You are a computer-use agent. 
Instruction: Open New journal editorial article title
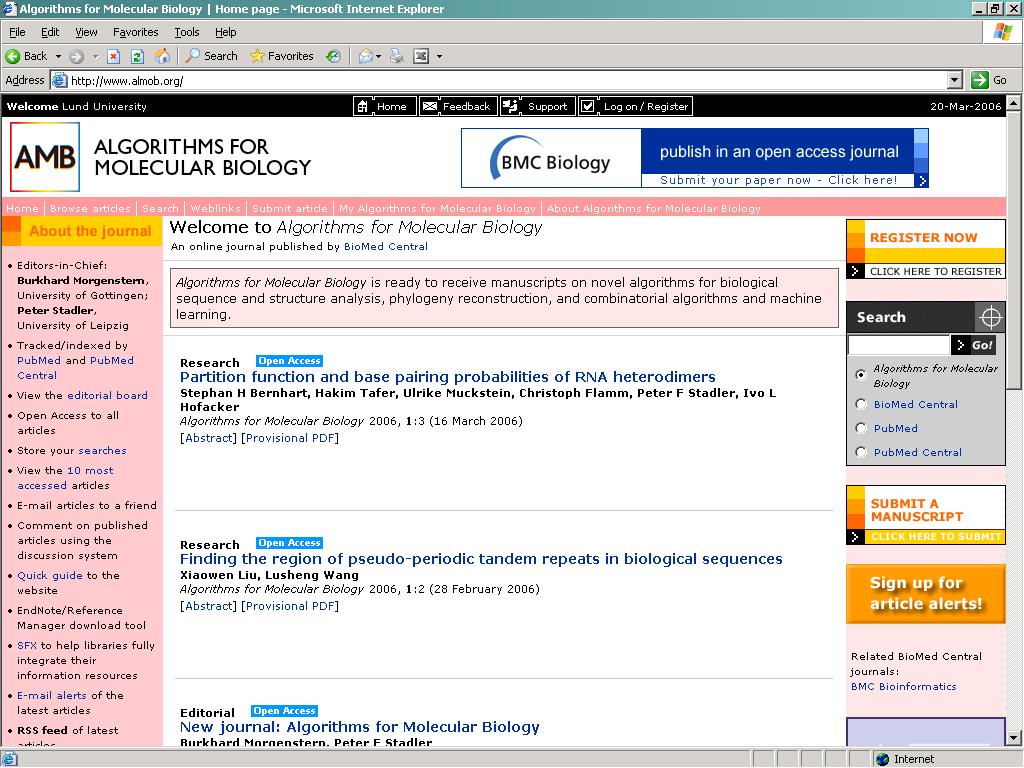(x=359, y=727)
